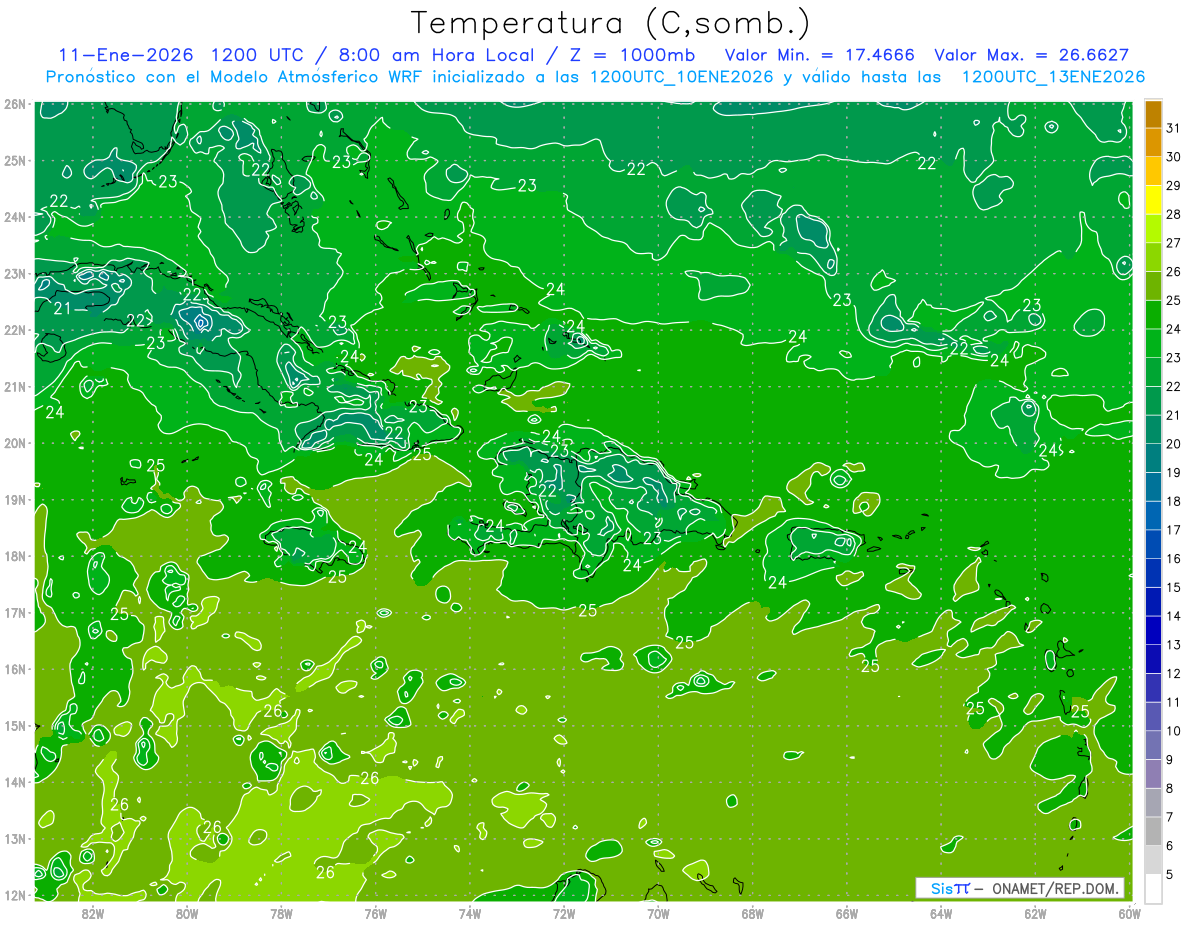Image resolution: width=1200 pixels, height=927 pixels.
Task: Click the longitude axis label '68W'
Action: point(753,913)
